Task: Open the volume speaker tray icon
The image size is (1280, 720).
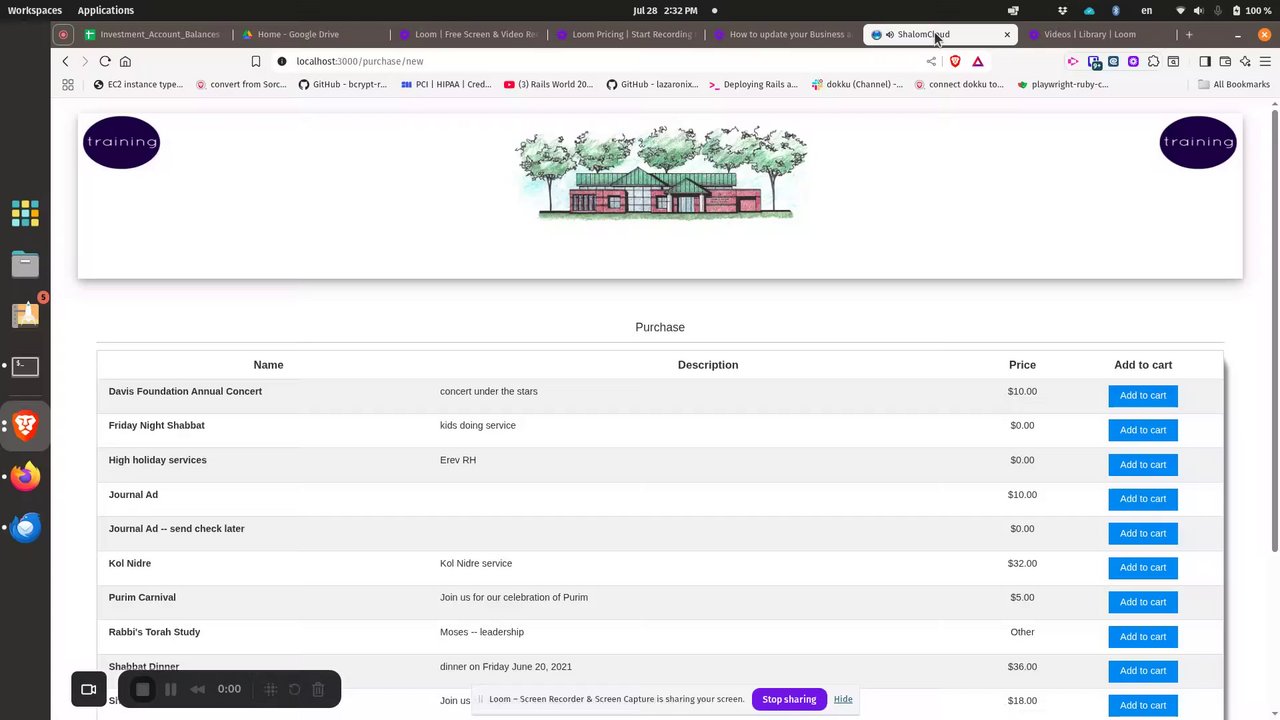Action: click(x=1199, y=10)
